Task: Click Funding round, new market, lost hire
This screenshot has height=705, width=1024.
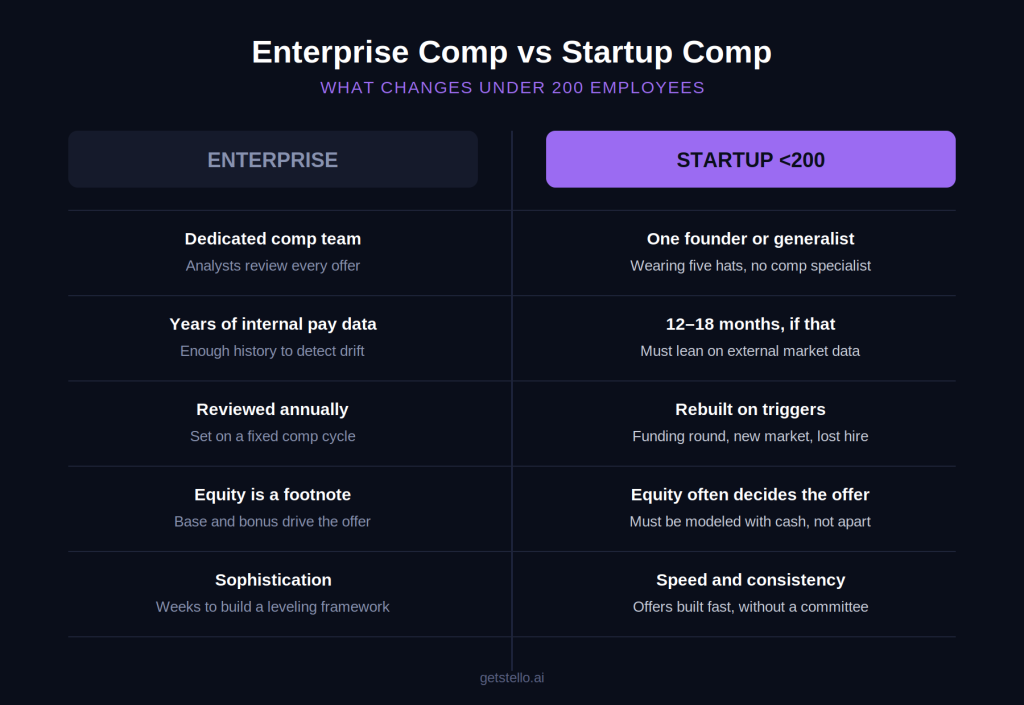Action: coord(750,436)
